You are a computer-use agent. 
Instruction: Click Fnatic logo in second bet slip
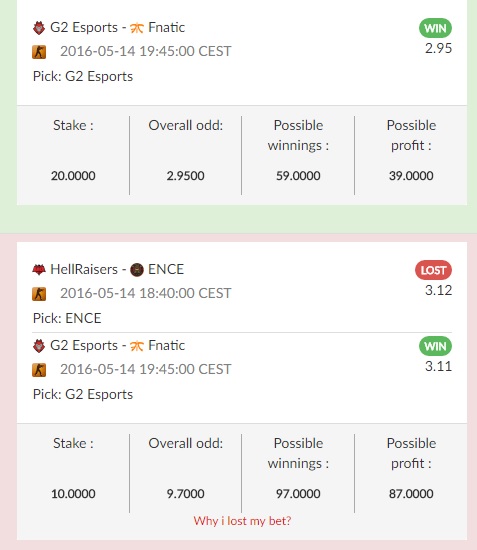[x=137, y=346]
